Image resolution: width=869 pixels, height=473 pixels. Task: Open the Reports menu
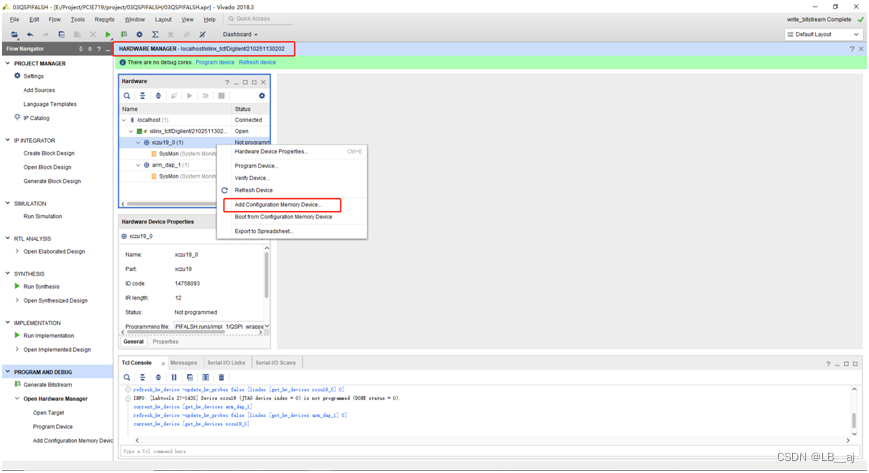[104, 19]
